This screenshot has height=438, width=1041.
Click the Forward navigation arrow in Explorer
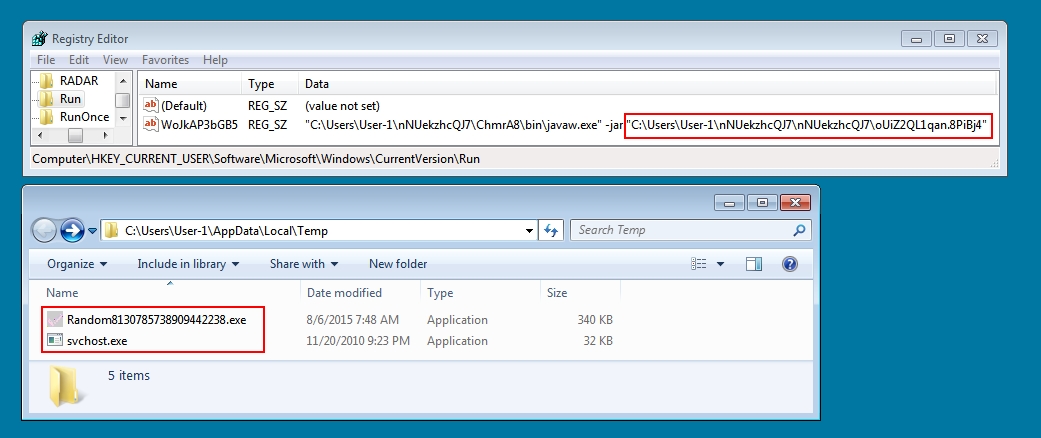(72, 230)
